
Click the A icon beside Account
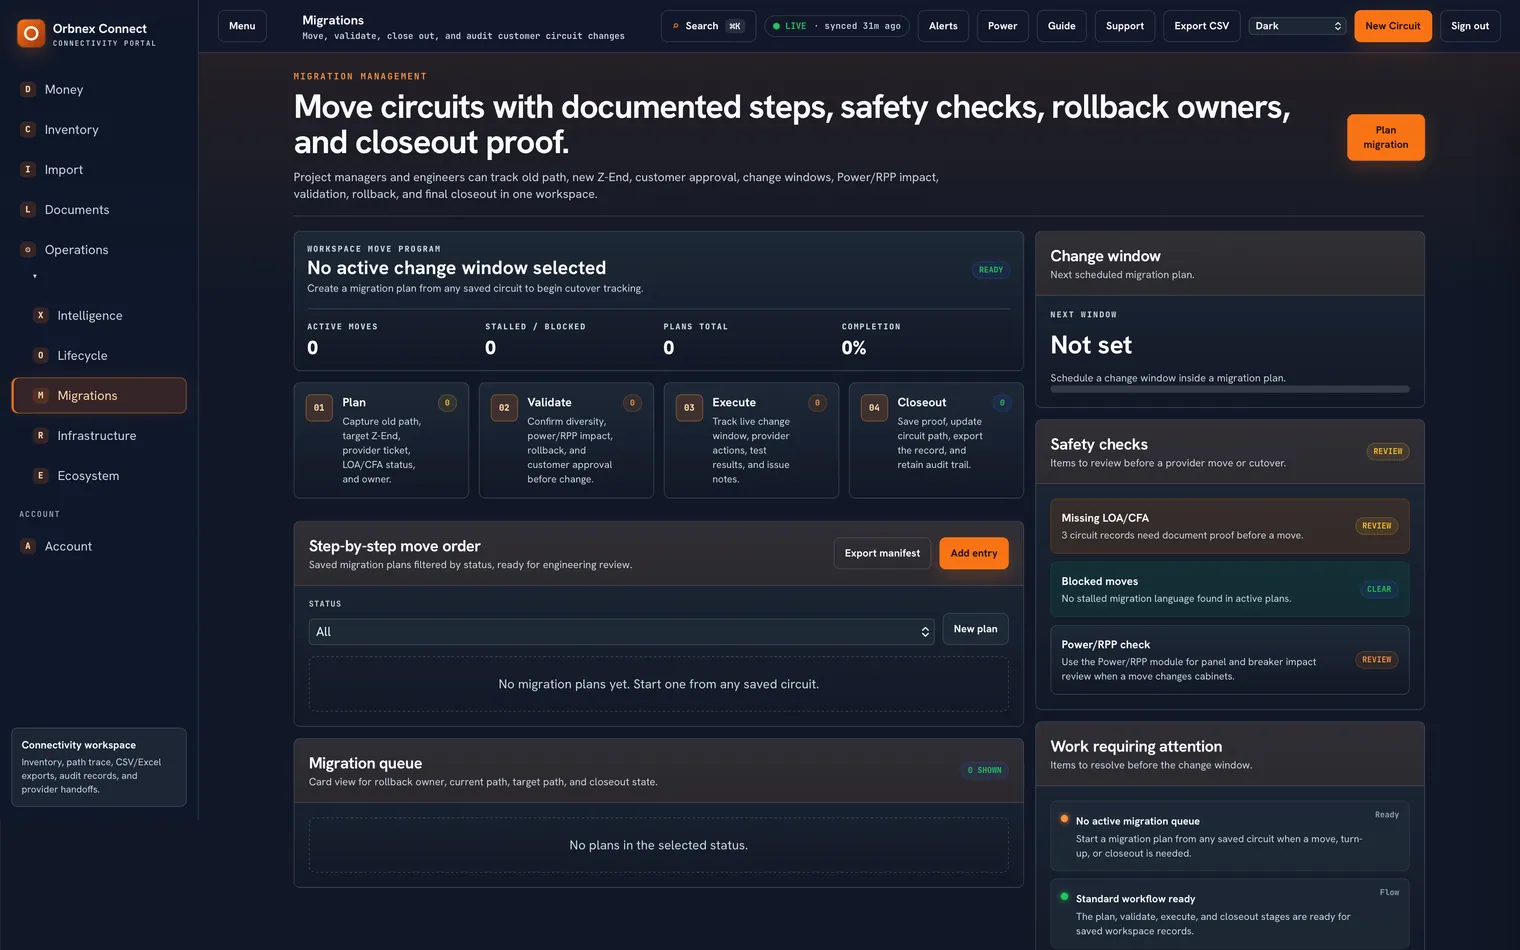[x=28, y=546]
